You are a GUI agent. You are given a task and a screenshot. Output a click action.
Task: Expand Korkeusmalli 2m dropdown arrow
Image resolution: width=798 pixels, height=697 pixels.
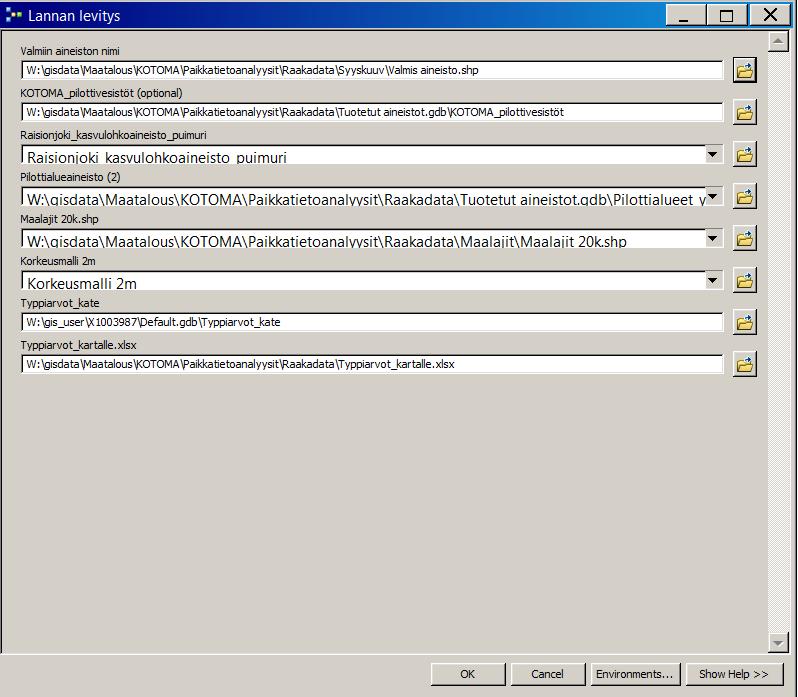713,280
